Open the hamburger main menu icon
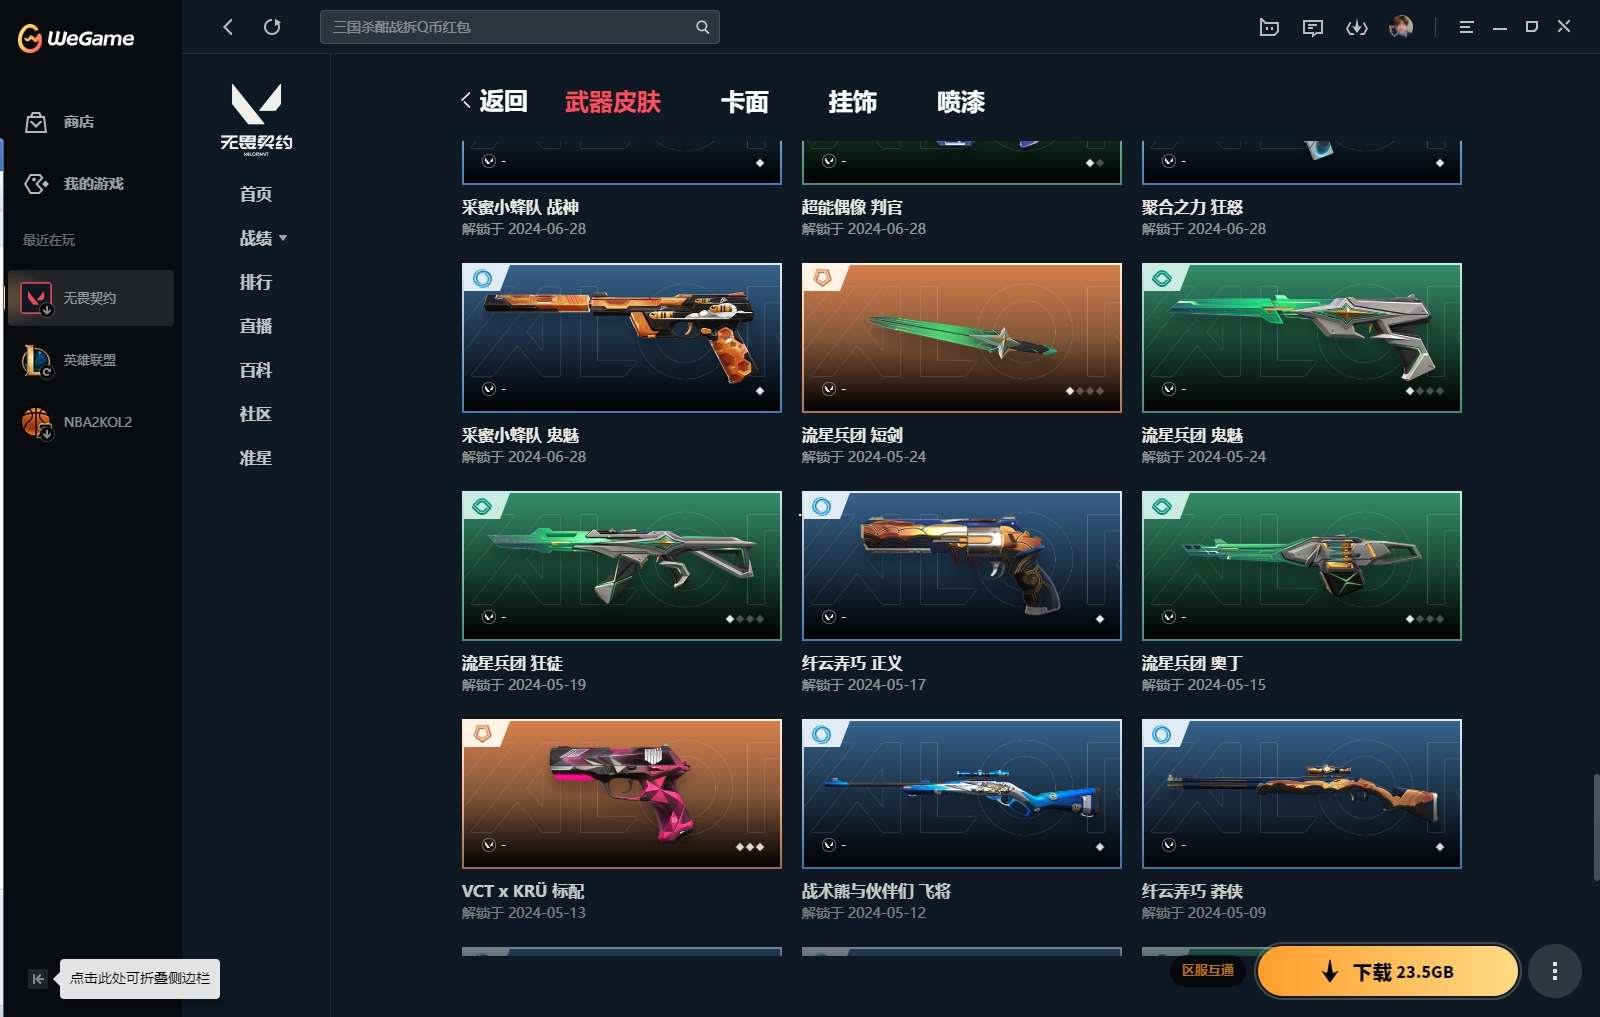 click(x=1466, y=27)
